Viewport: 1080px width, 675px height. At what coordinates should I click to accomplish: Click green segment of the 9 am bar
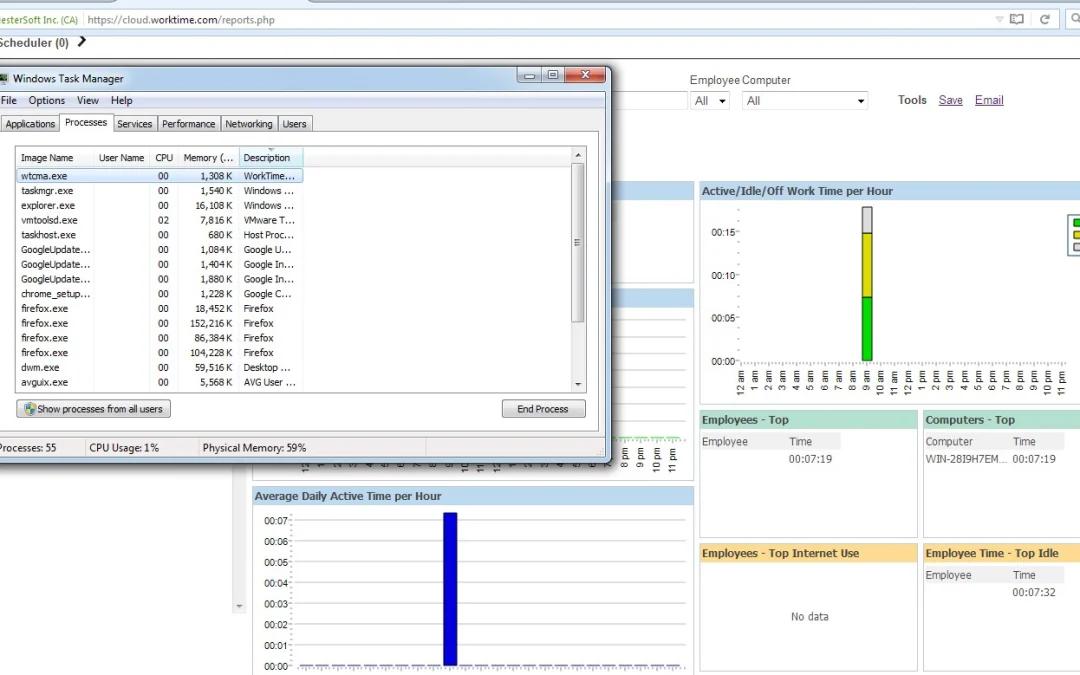point(867,329)
